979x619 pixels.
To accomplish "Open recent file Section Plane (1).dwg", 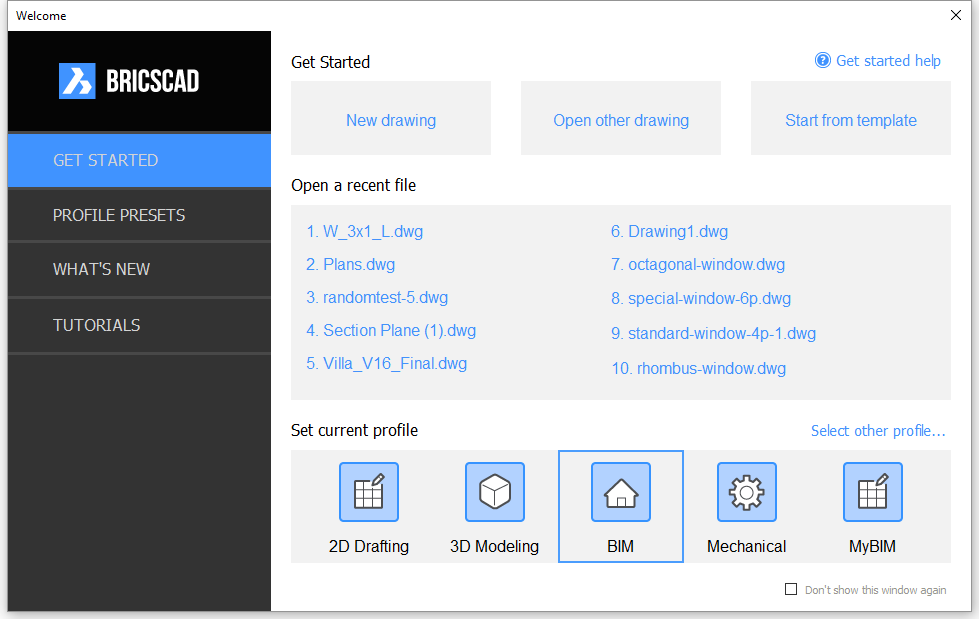I will pos(391,330).
